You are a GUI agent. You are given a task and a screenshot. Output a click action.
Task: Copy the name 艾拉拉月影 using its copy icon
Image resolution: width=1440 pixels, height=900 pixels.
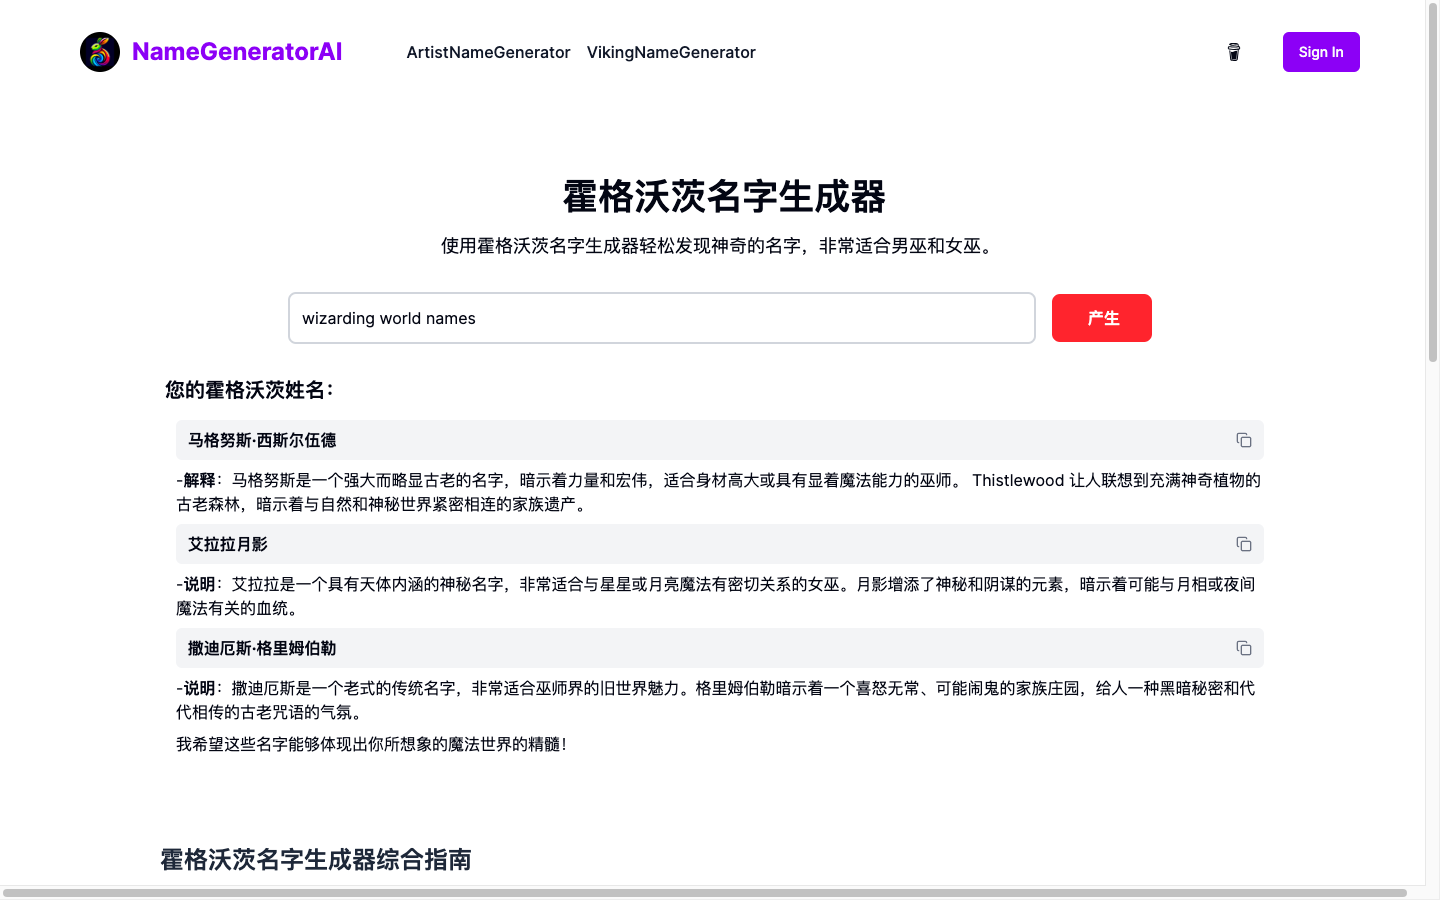(1244, 544)
